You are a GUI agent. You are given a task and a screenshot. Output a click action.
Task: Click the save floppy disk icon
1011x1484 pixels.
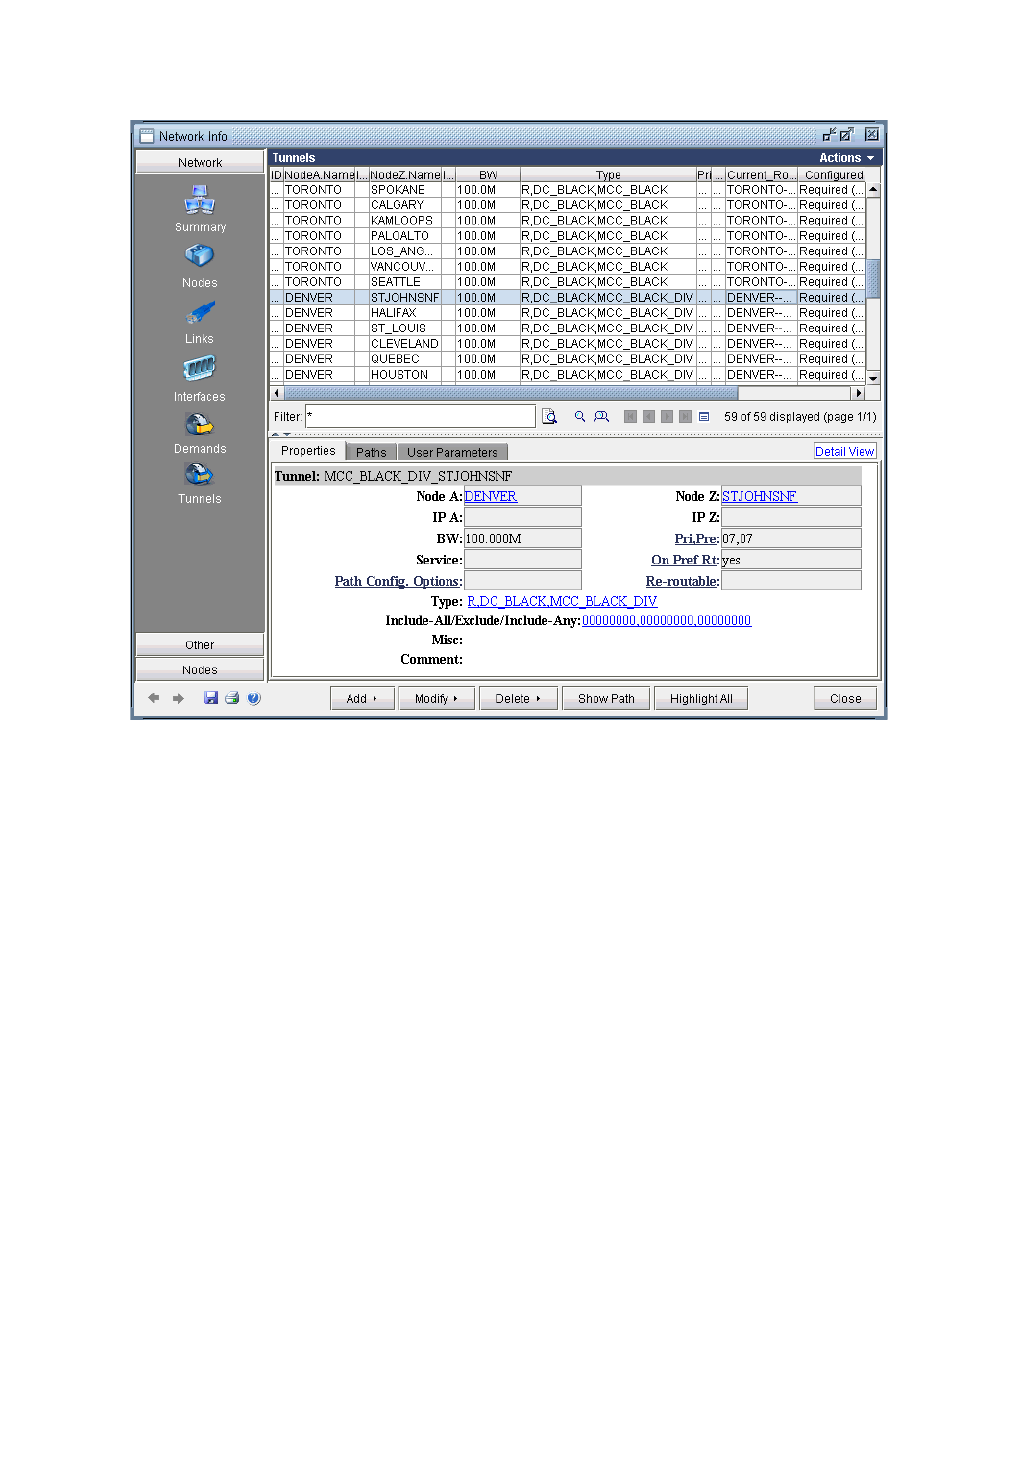click(210, 698)
